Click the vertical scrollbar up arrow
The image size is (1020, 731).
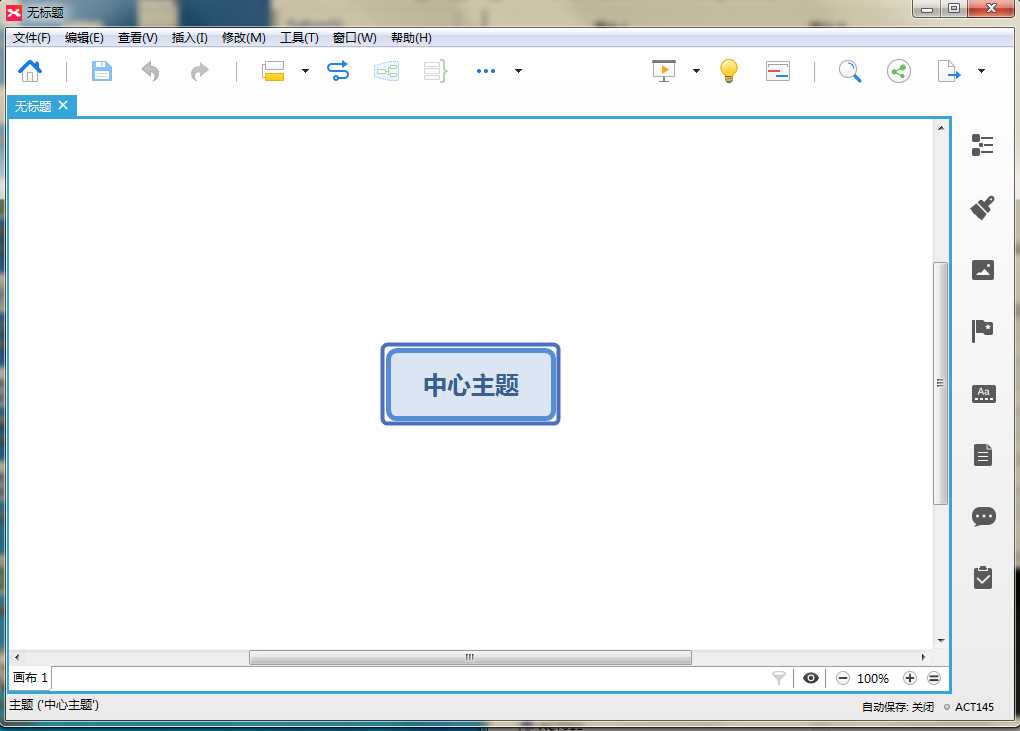[941, 128]
